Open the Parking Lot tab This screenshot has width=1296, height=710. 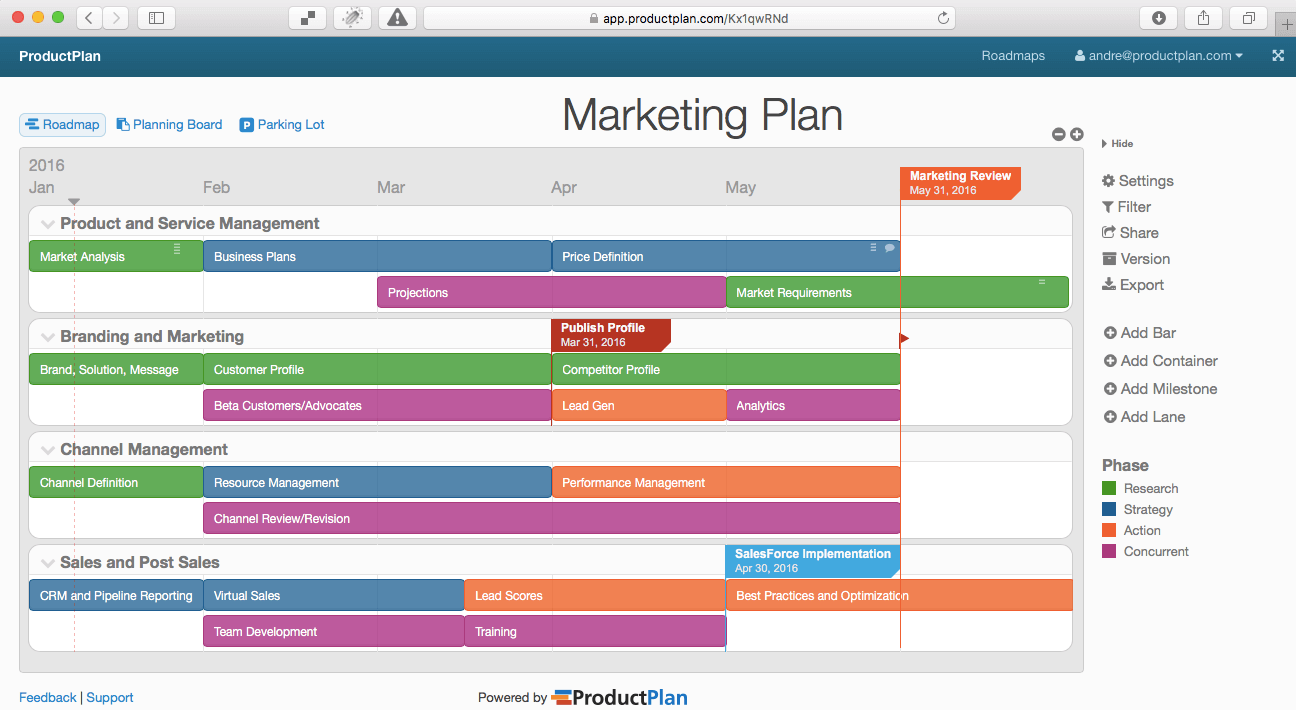(x=282, y=125)
